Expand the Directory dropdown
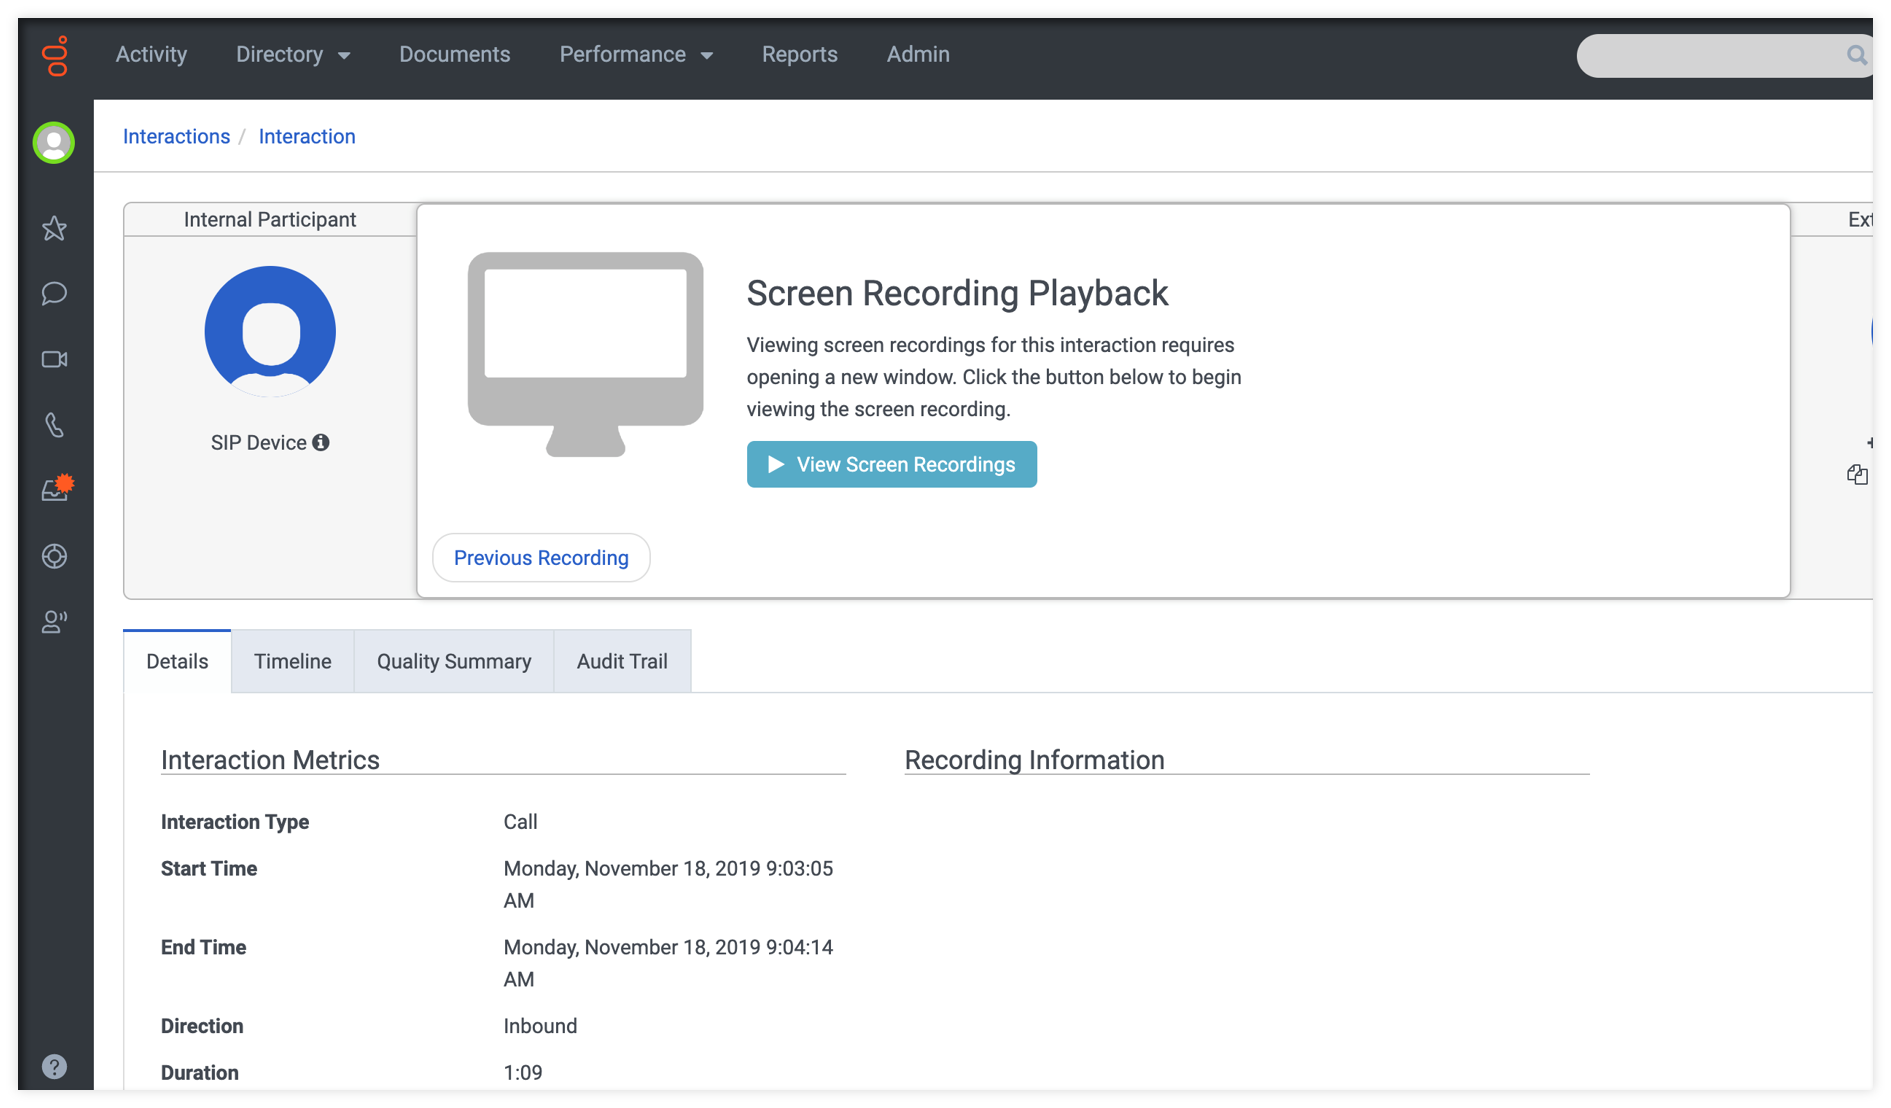This screenshot has width=1891, height=1108. [293, 55]
